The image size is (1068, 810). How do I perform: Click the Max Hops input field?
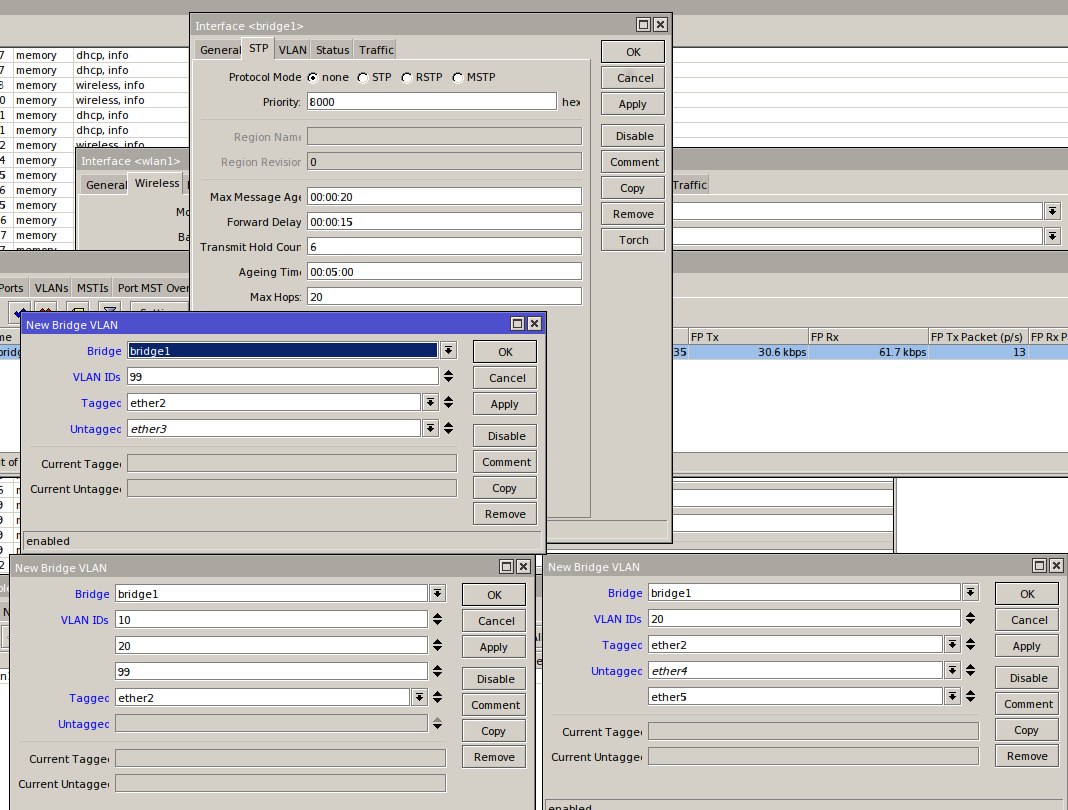coord(444,297)
